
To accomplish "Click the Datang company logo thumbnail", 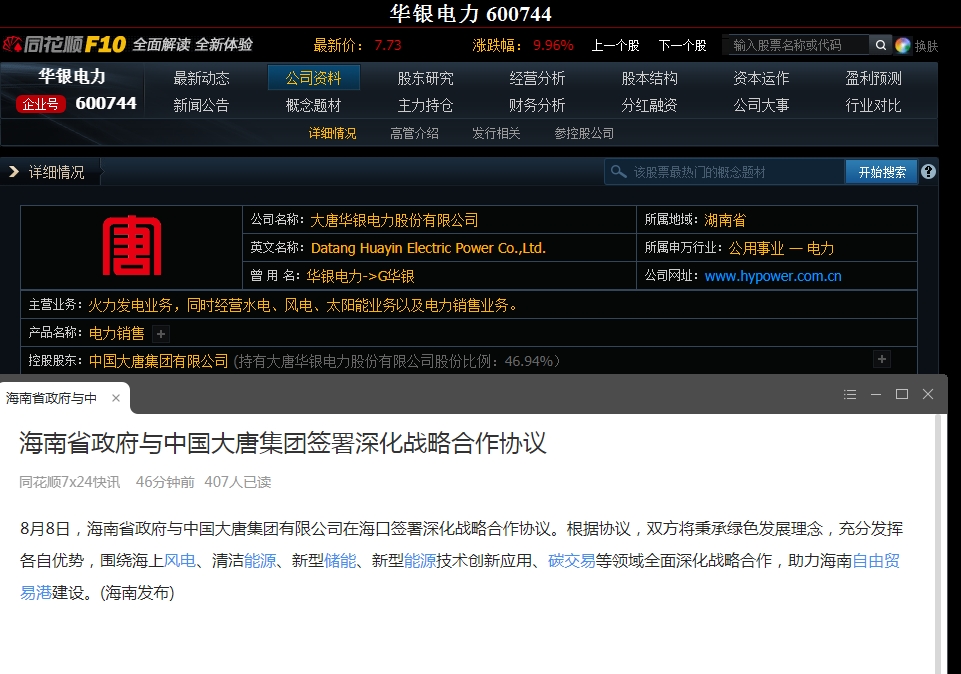I will pos(132,246).
